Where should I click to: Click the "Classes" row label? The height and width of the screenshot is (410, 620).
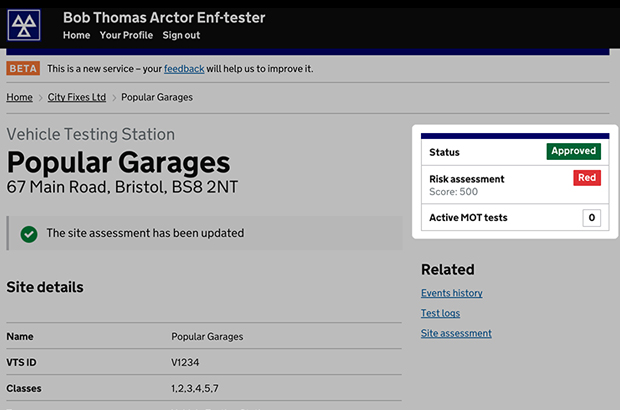click(x=24, y=388)
